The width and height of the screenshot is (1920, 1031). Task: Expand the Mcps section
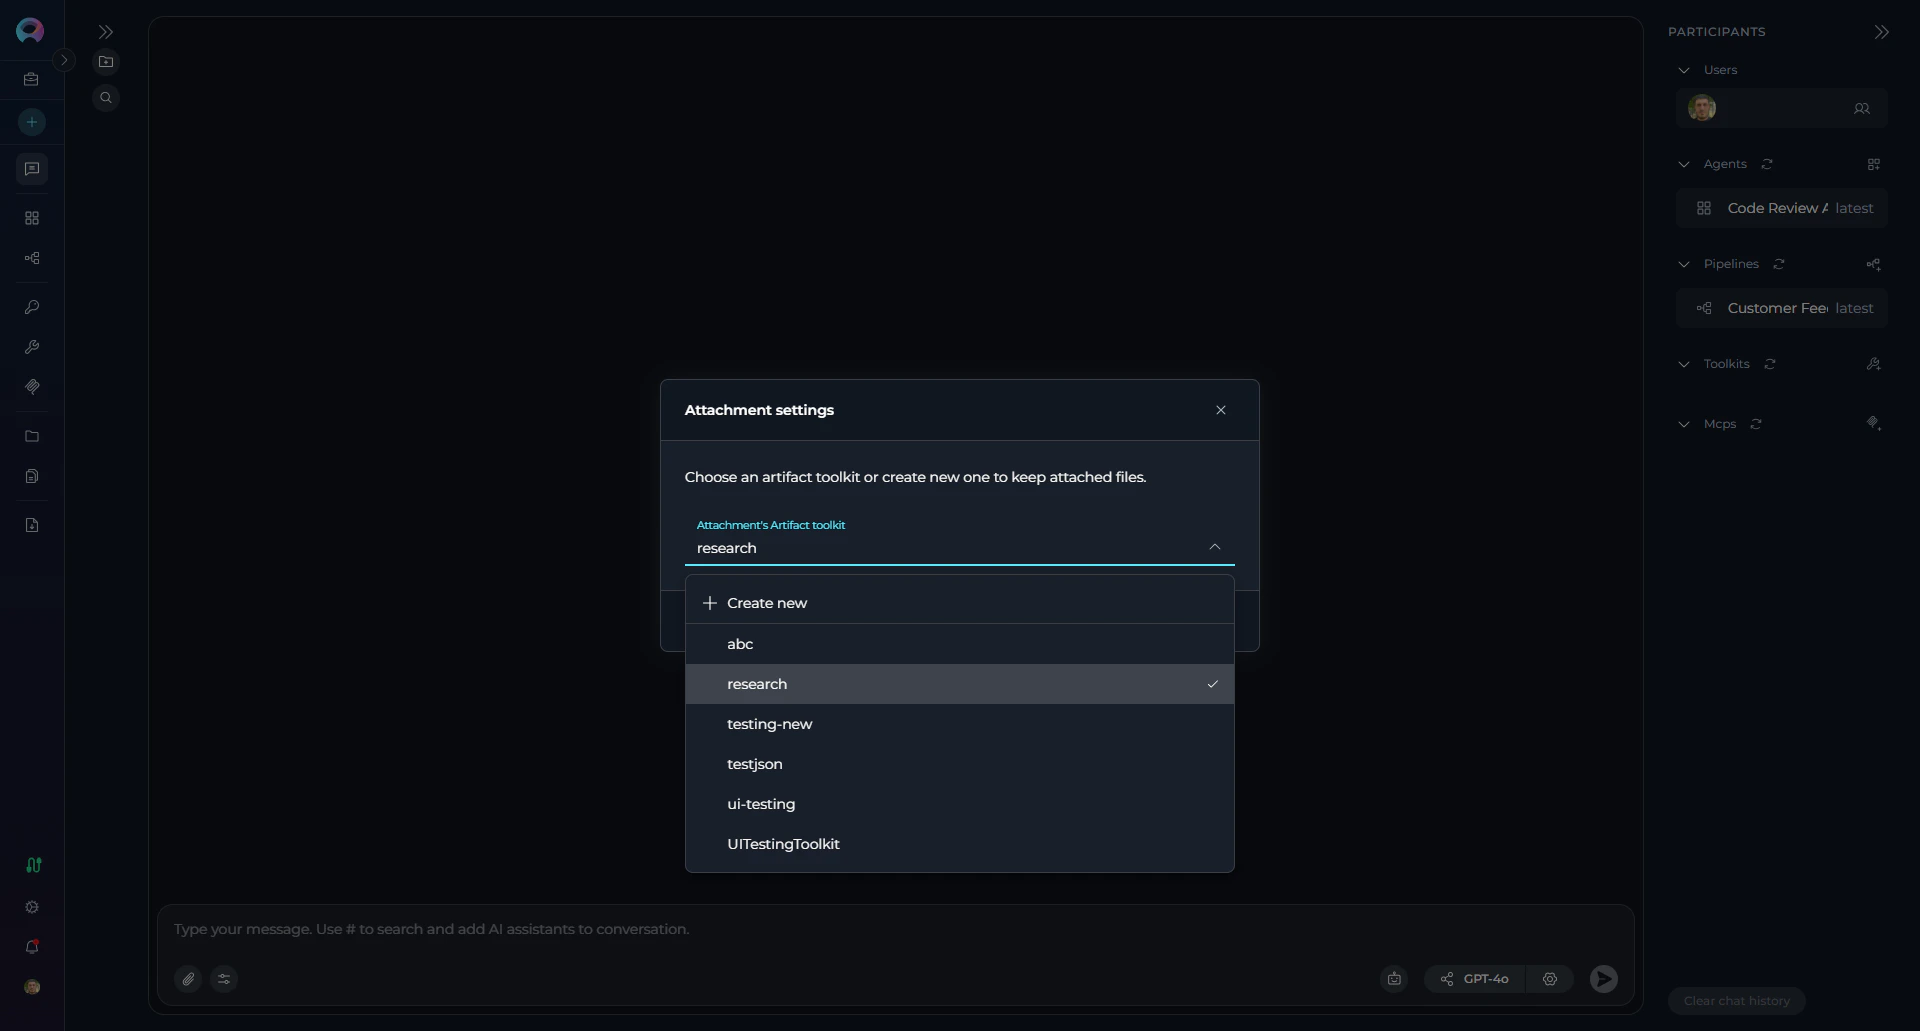(x=1684, y=424)
